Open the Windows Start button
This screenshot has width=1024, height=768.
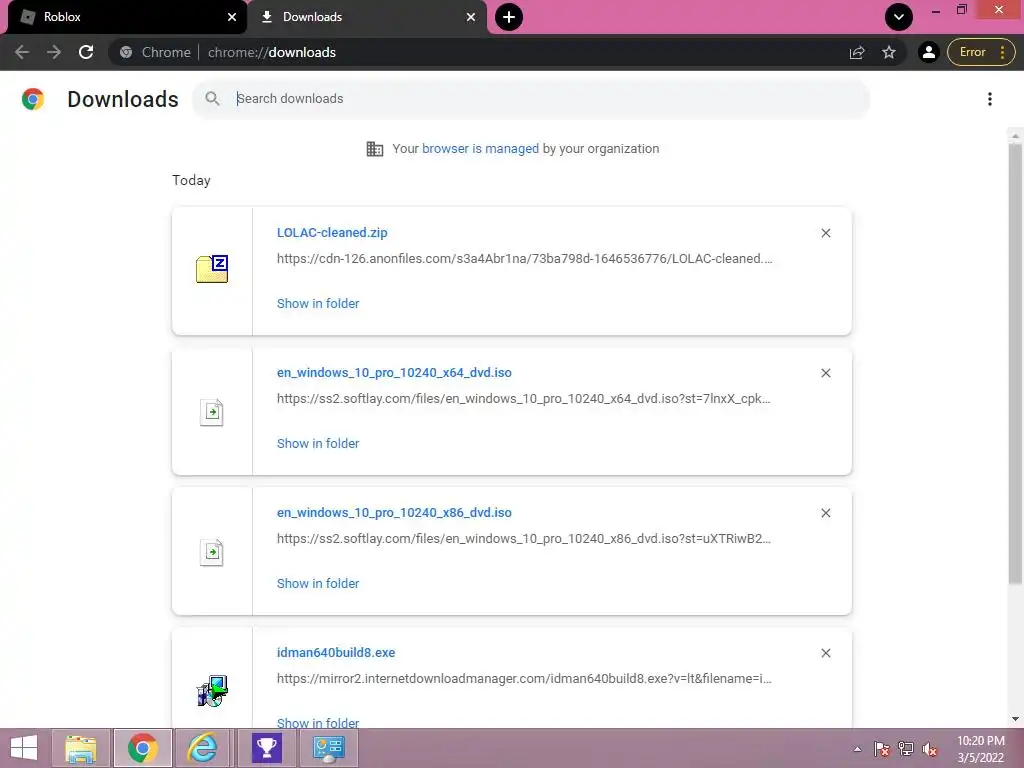24,748
